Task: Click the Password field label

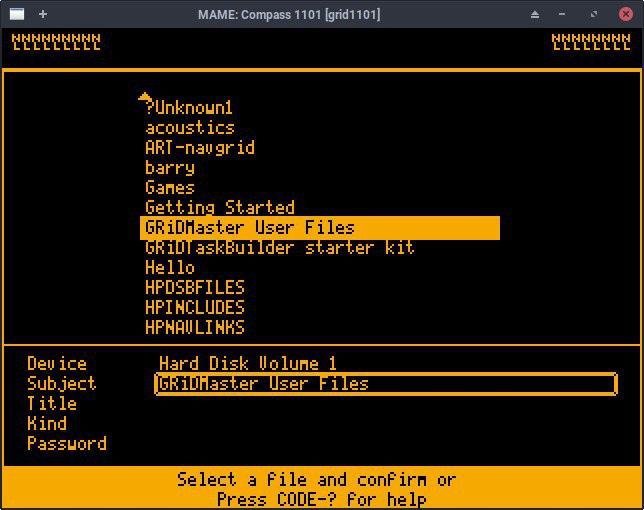Action: click(x=67, y=443)
